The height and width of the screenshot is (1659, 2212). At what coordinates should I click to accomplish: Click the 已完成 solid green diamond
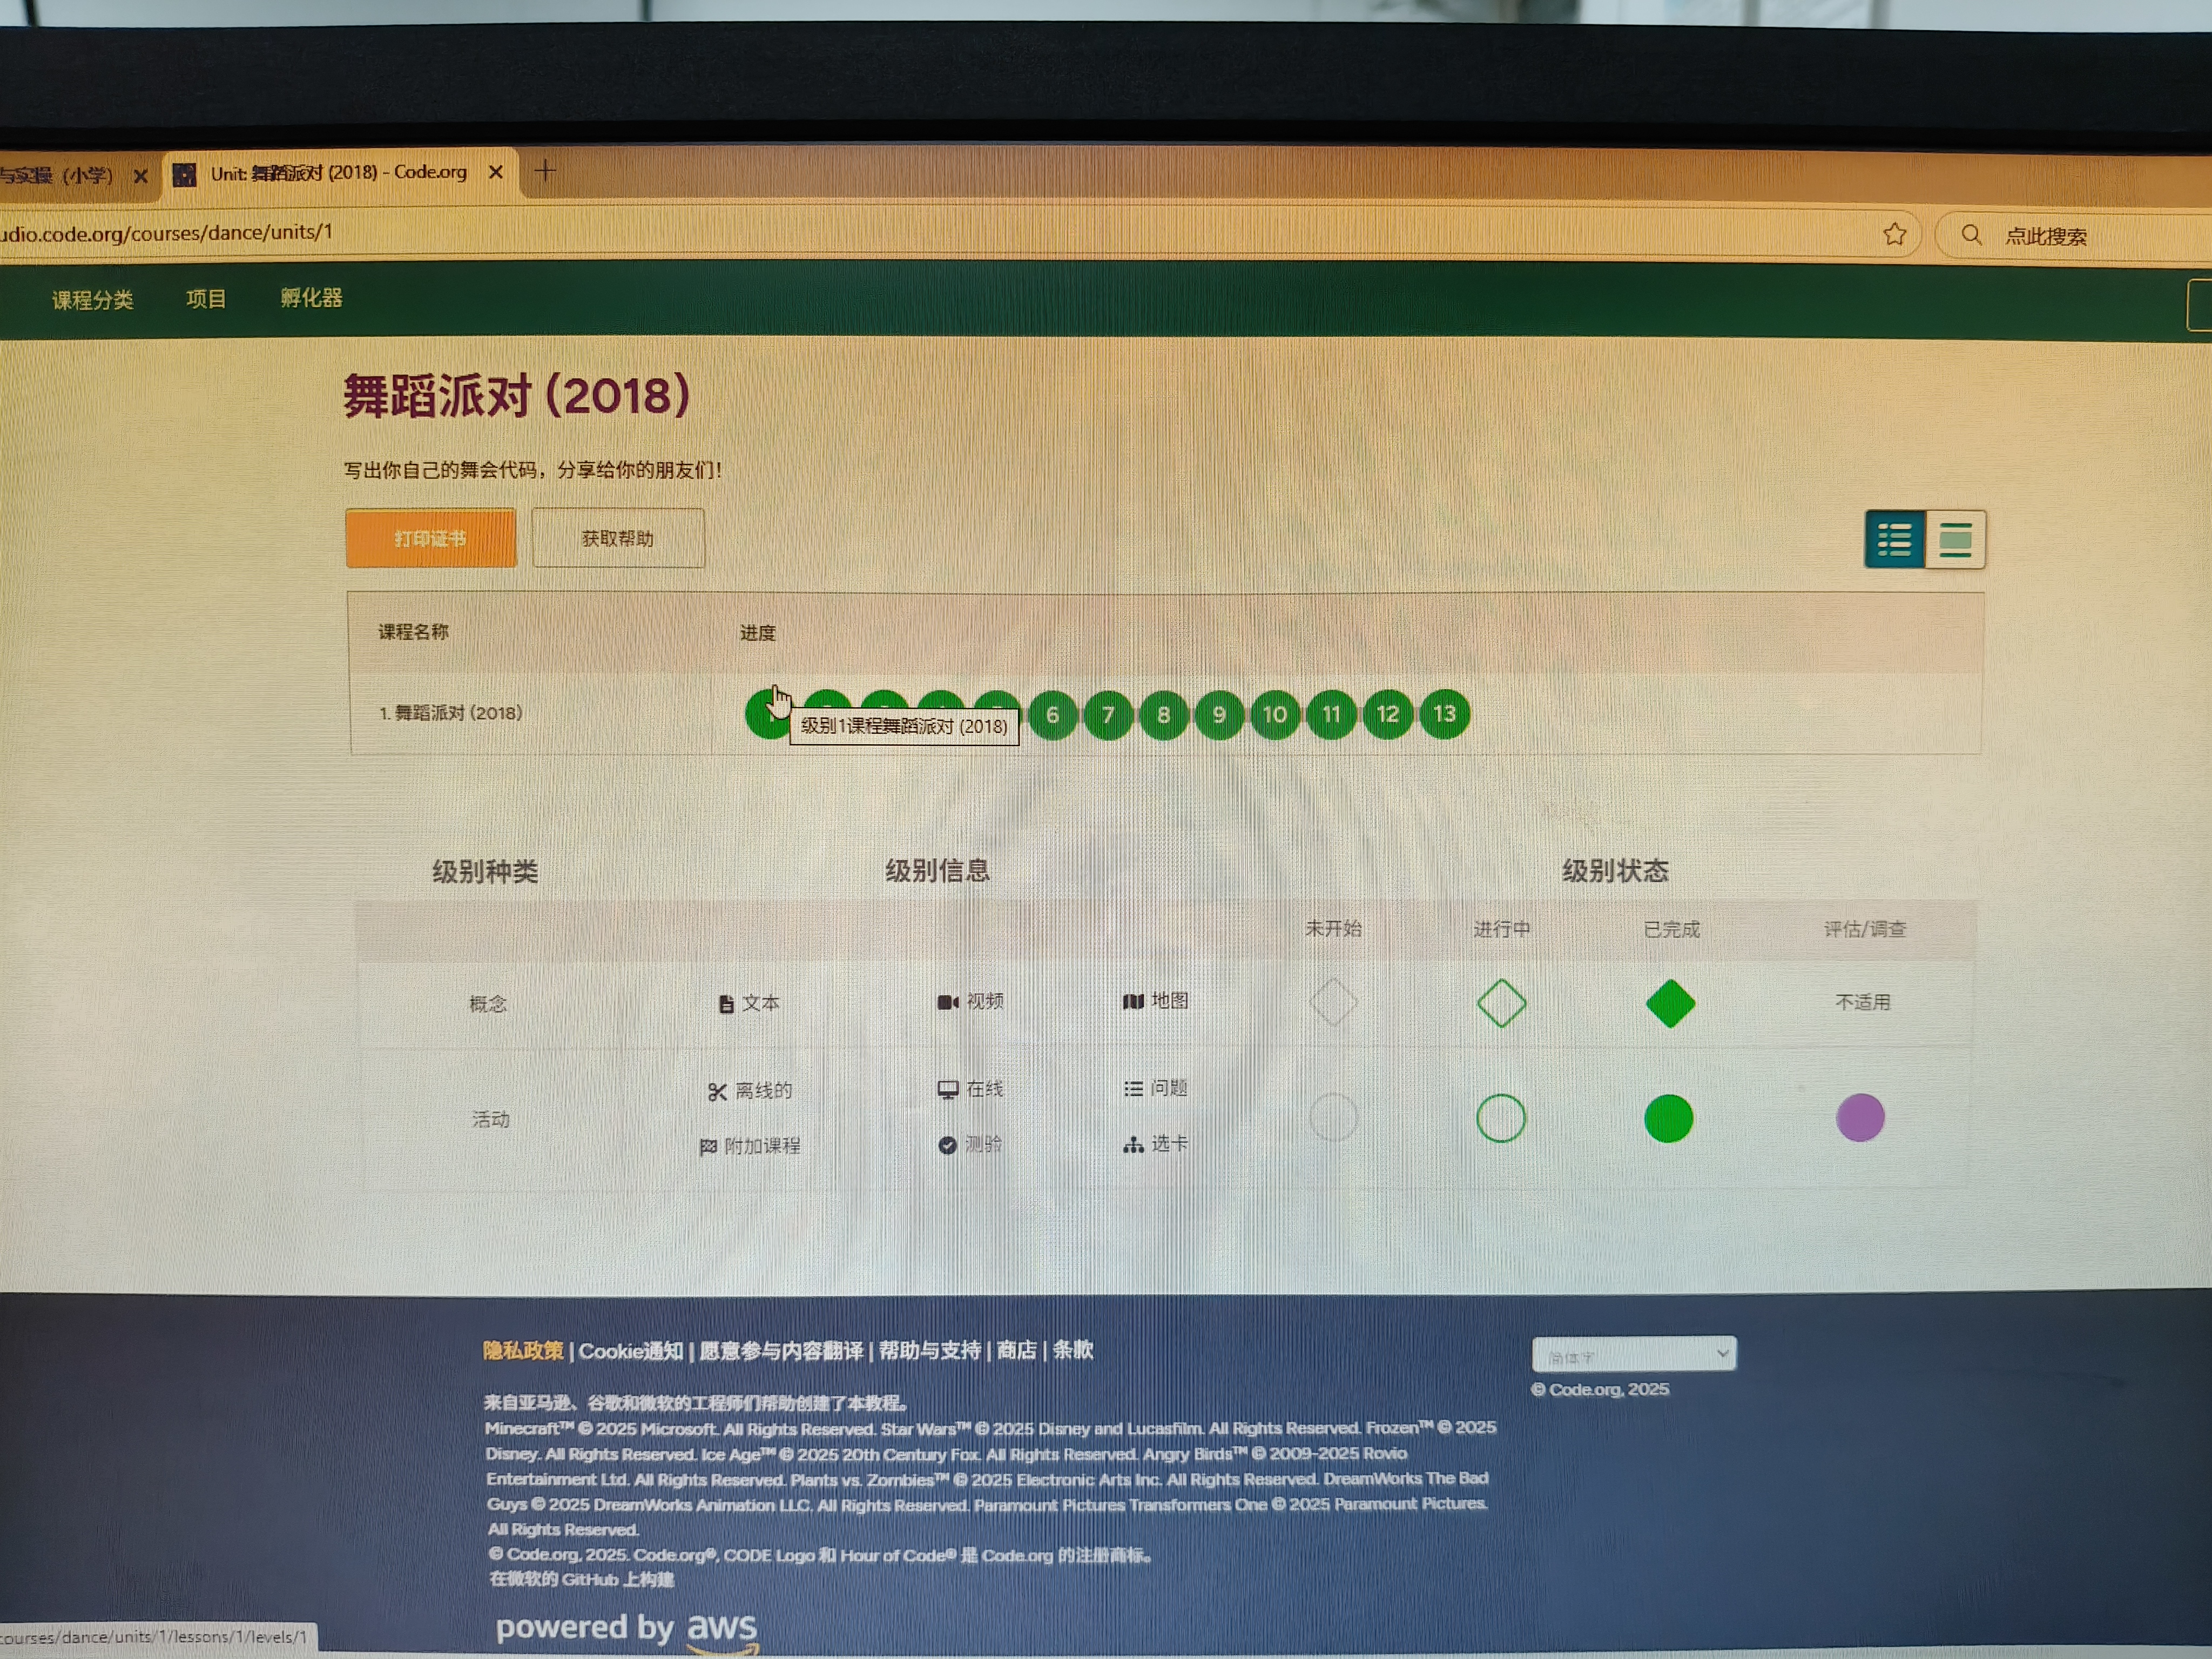pos(1670,1004)
